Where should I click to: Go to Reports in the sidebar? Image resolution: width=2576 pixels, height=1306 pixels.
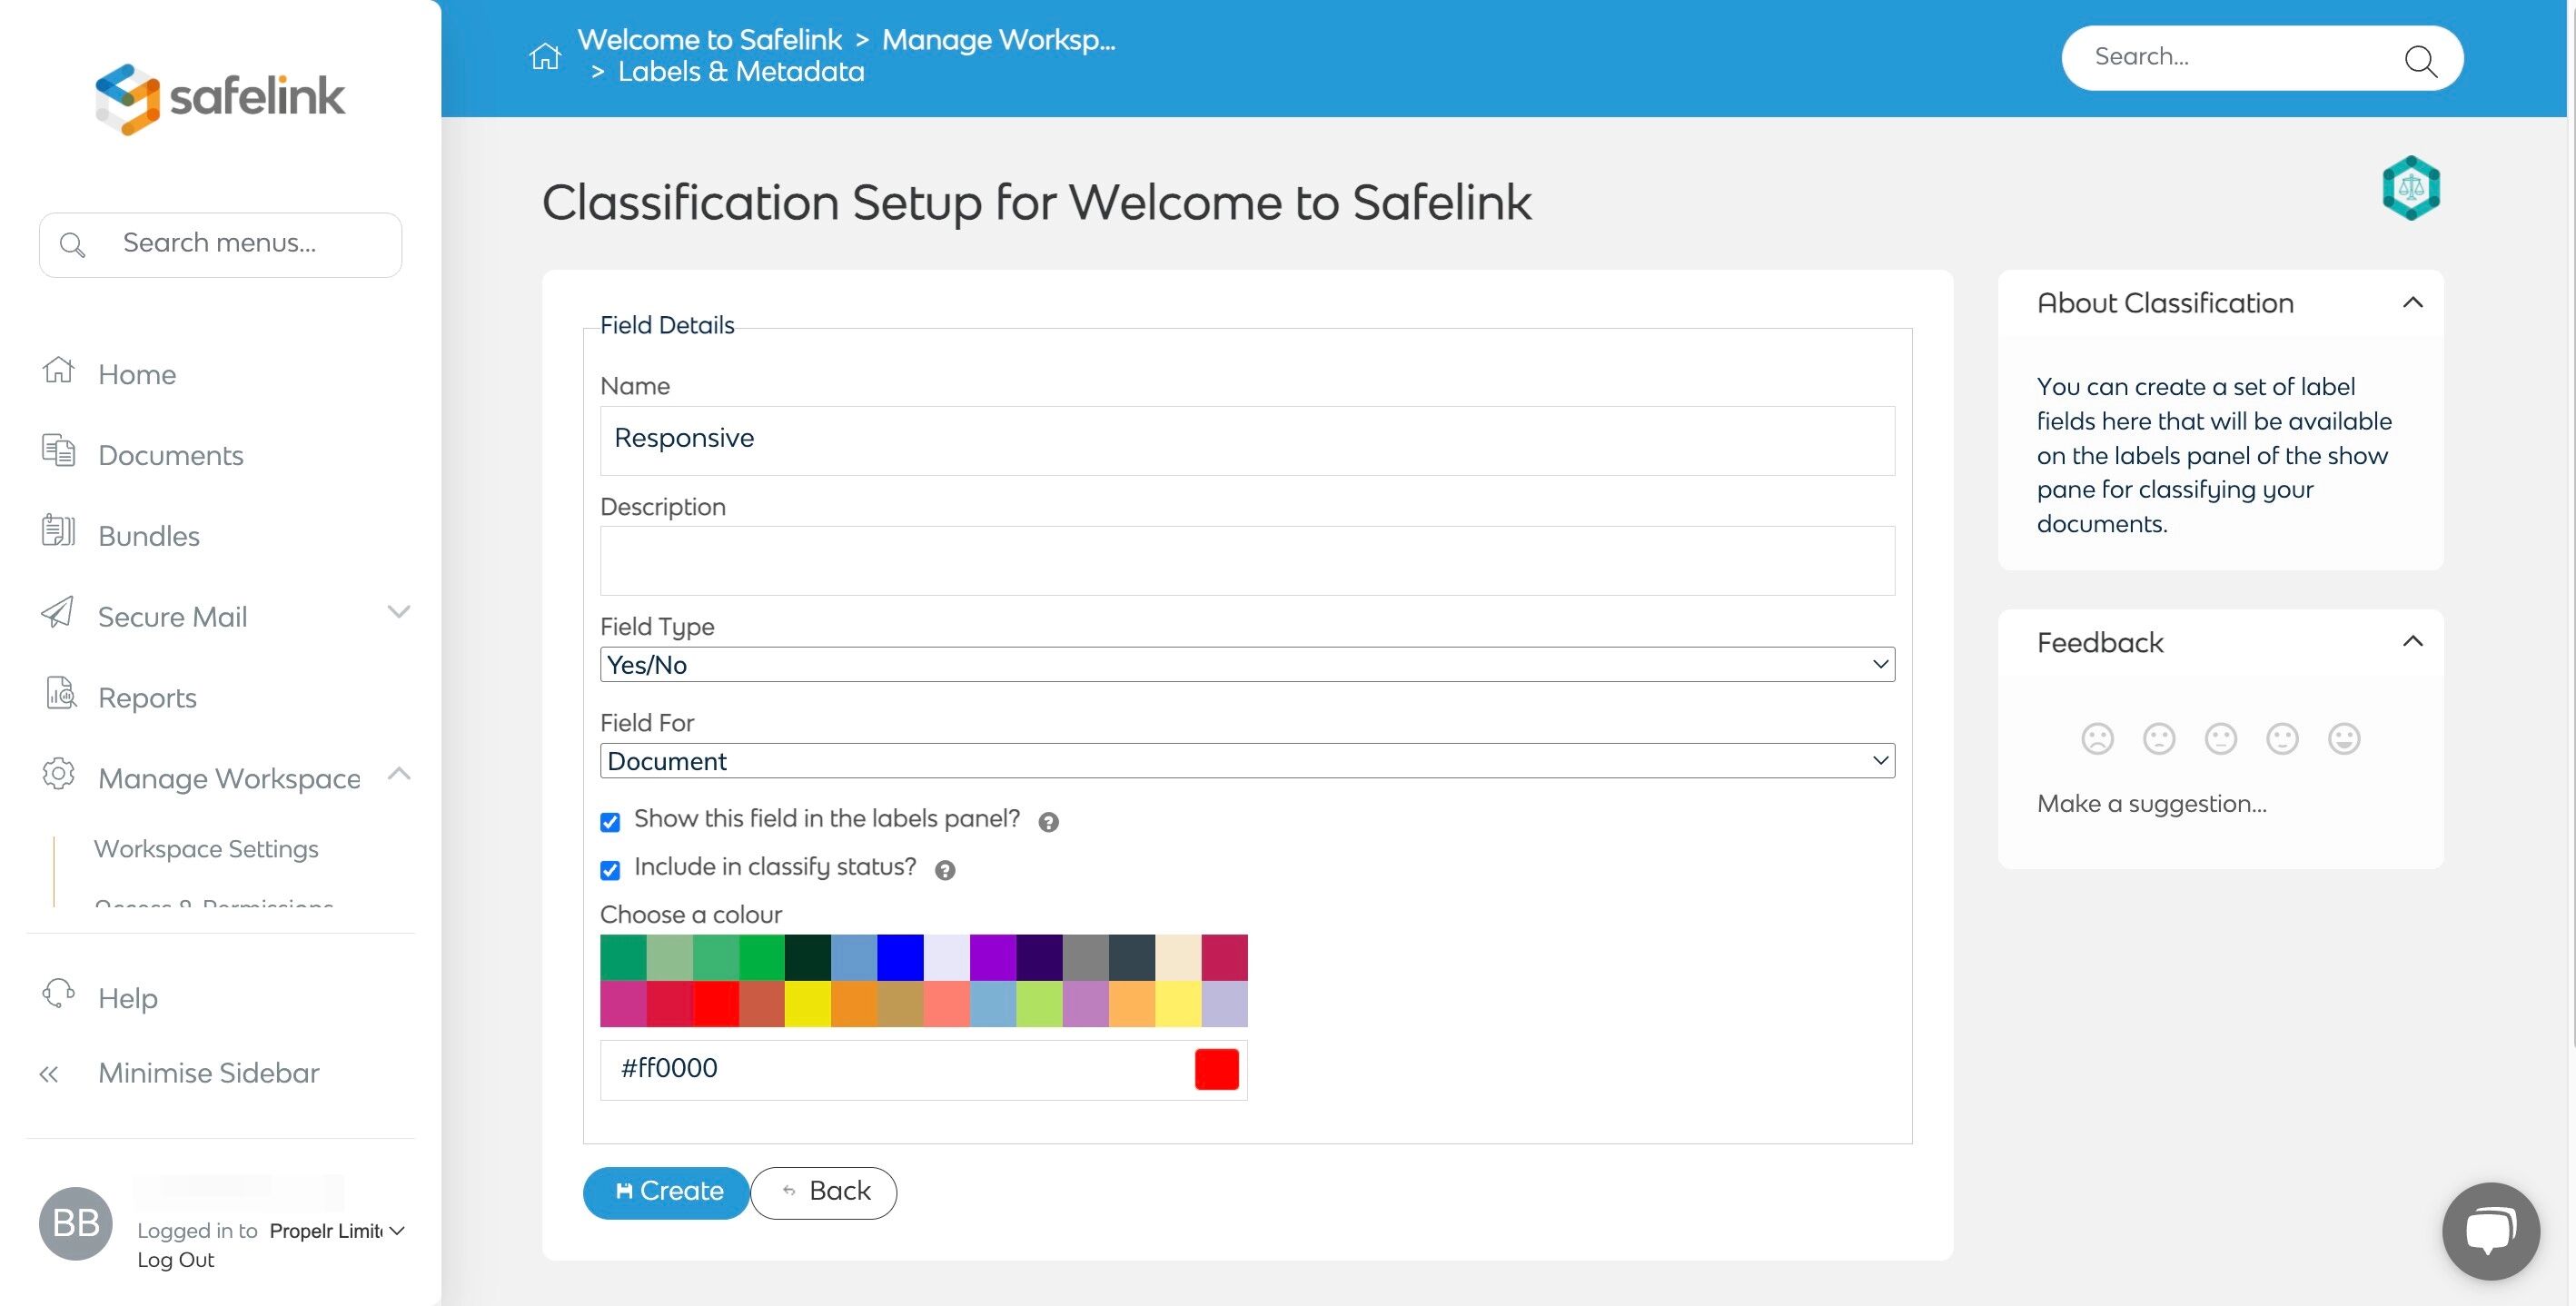point(147,697)
